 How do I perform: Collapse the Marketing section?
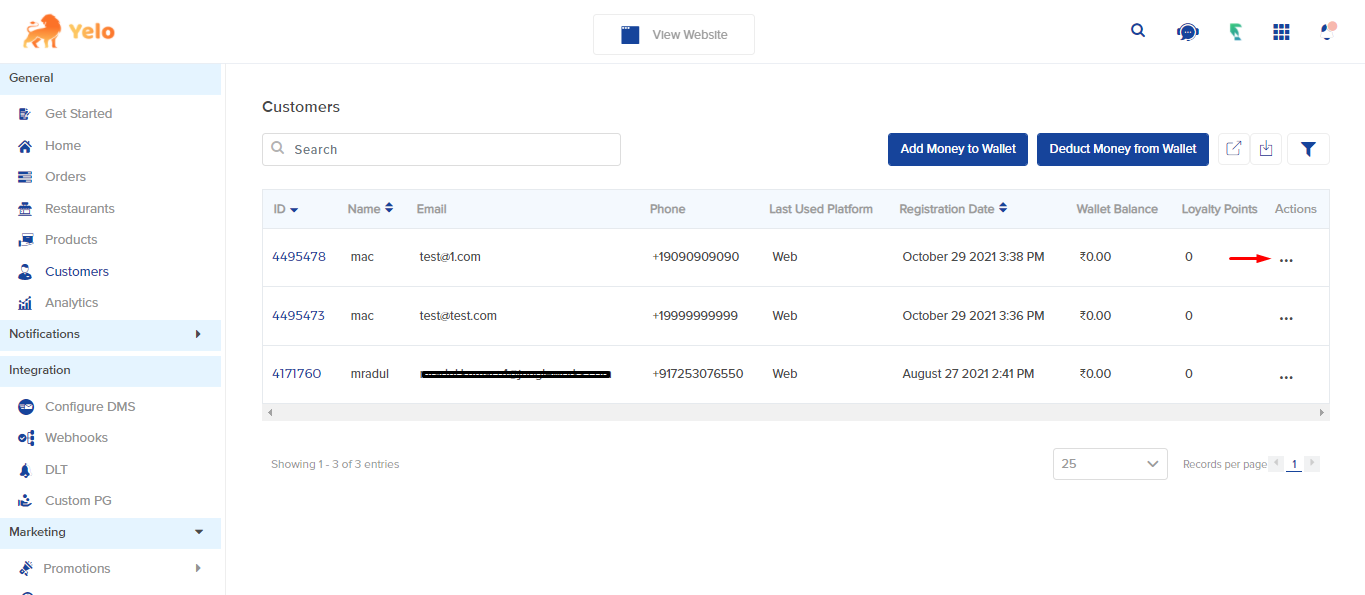(110, 532)
